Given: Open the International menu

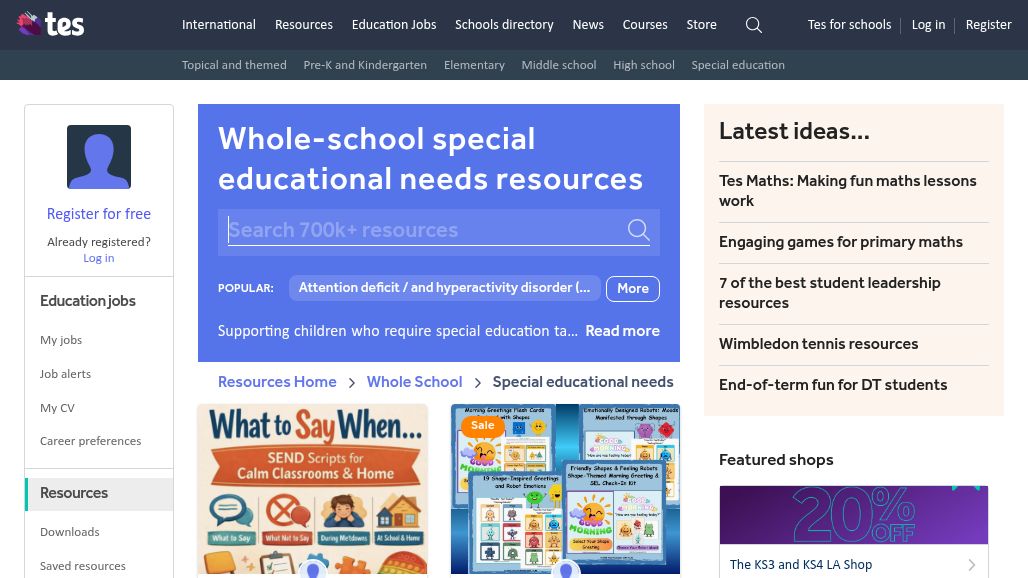Looking at the screenshot, I should click(x=218, y=24).
